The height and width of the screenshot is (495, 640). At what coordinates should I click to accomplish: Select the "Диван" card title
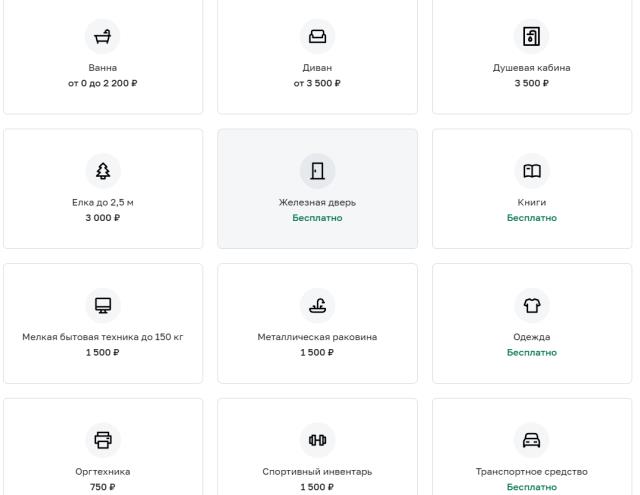tap(317, 68)
